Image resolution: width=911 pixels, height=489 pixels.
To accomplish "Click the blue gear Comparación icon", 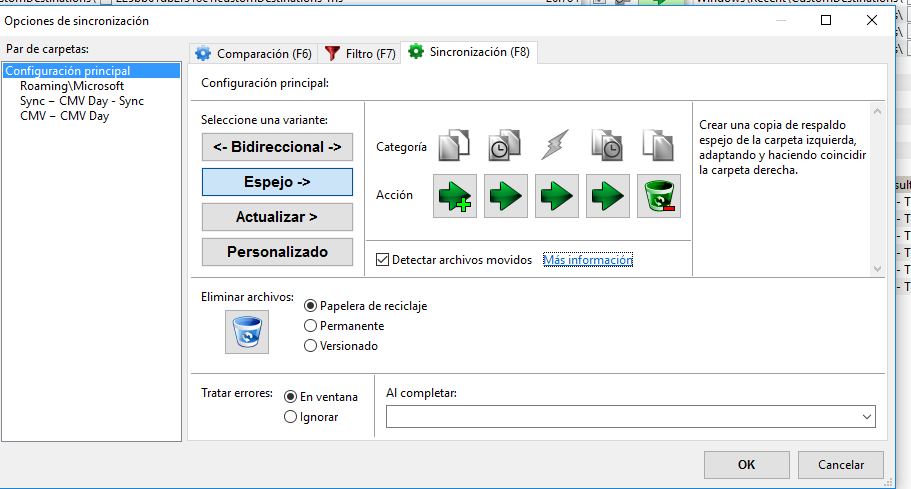I will (x=203, y=53).
